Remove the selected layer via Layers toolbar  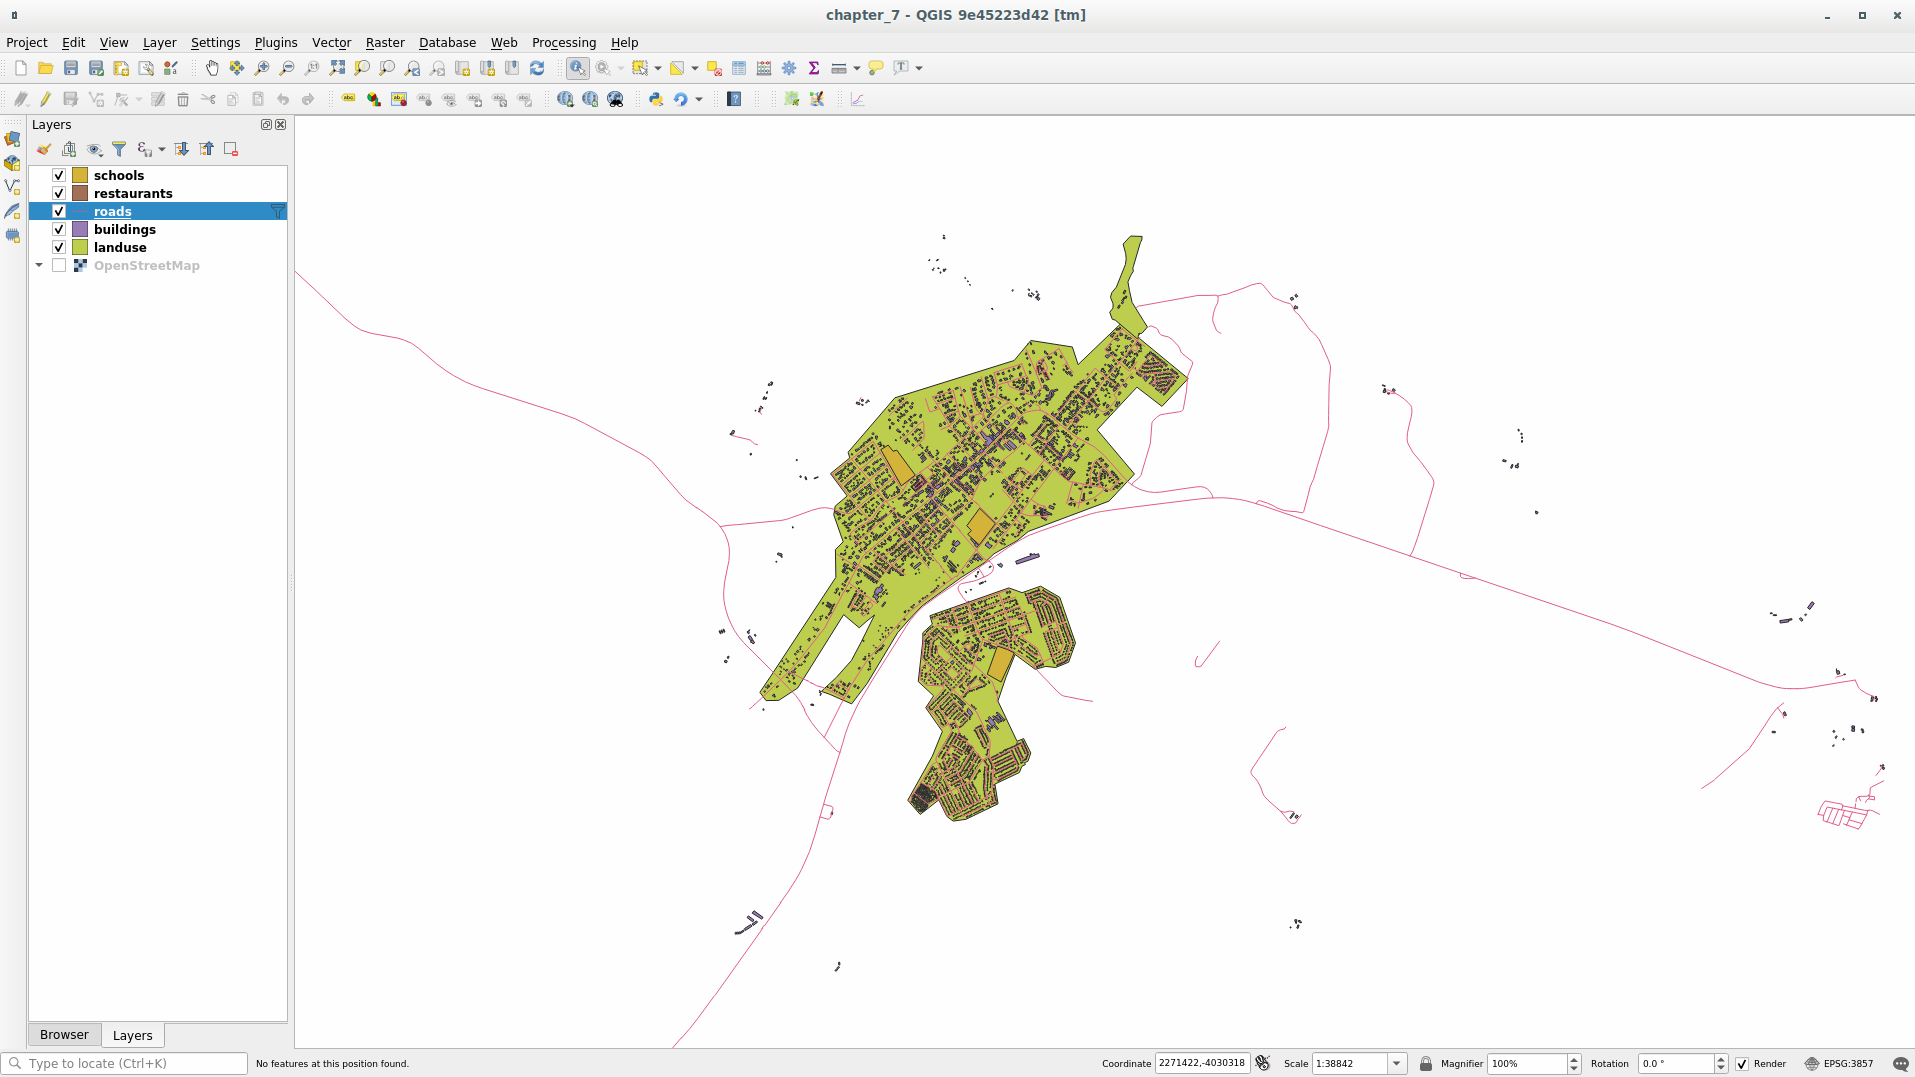(x=231, y=149)
